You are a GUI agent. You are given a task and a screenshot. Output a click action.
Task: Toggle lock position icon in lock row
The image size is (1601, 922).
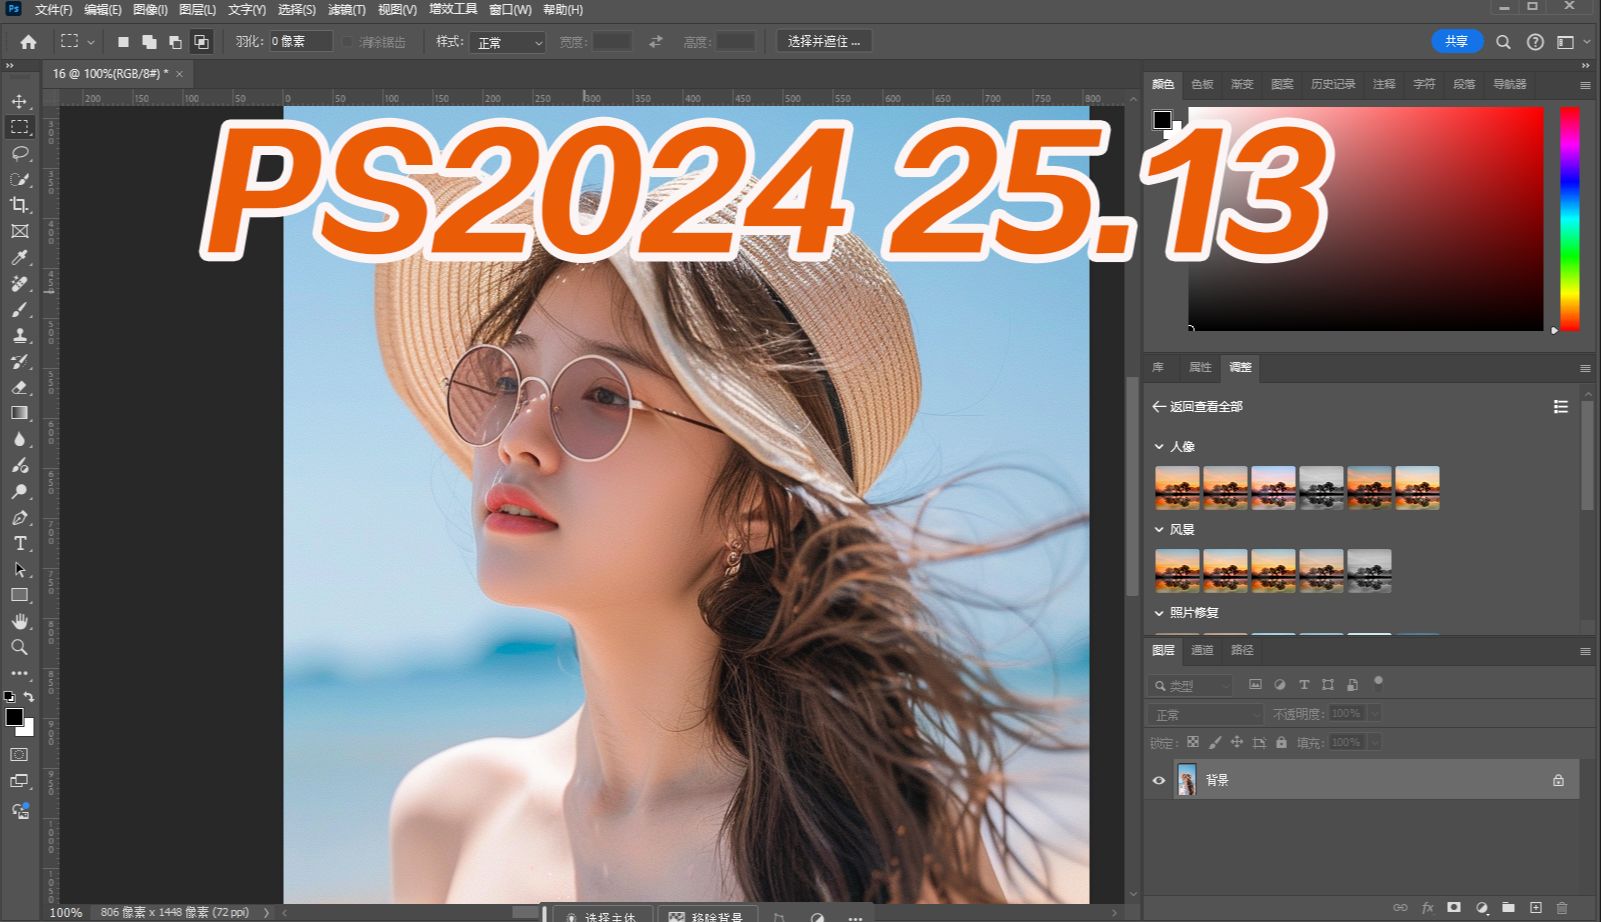(1237, 742)
